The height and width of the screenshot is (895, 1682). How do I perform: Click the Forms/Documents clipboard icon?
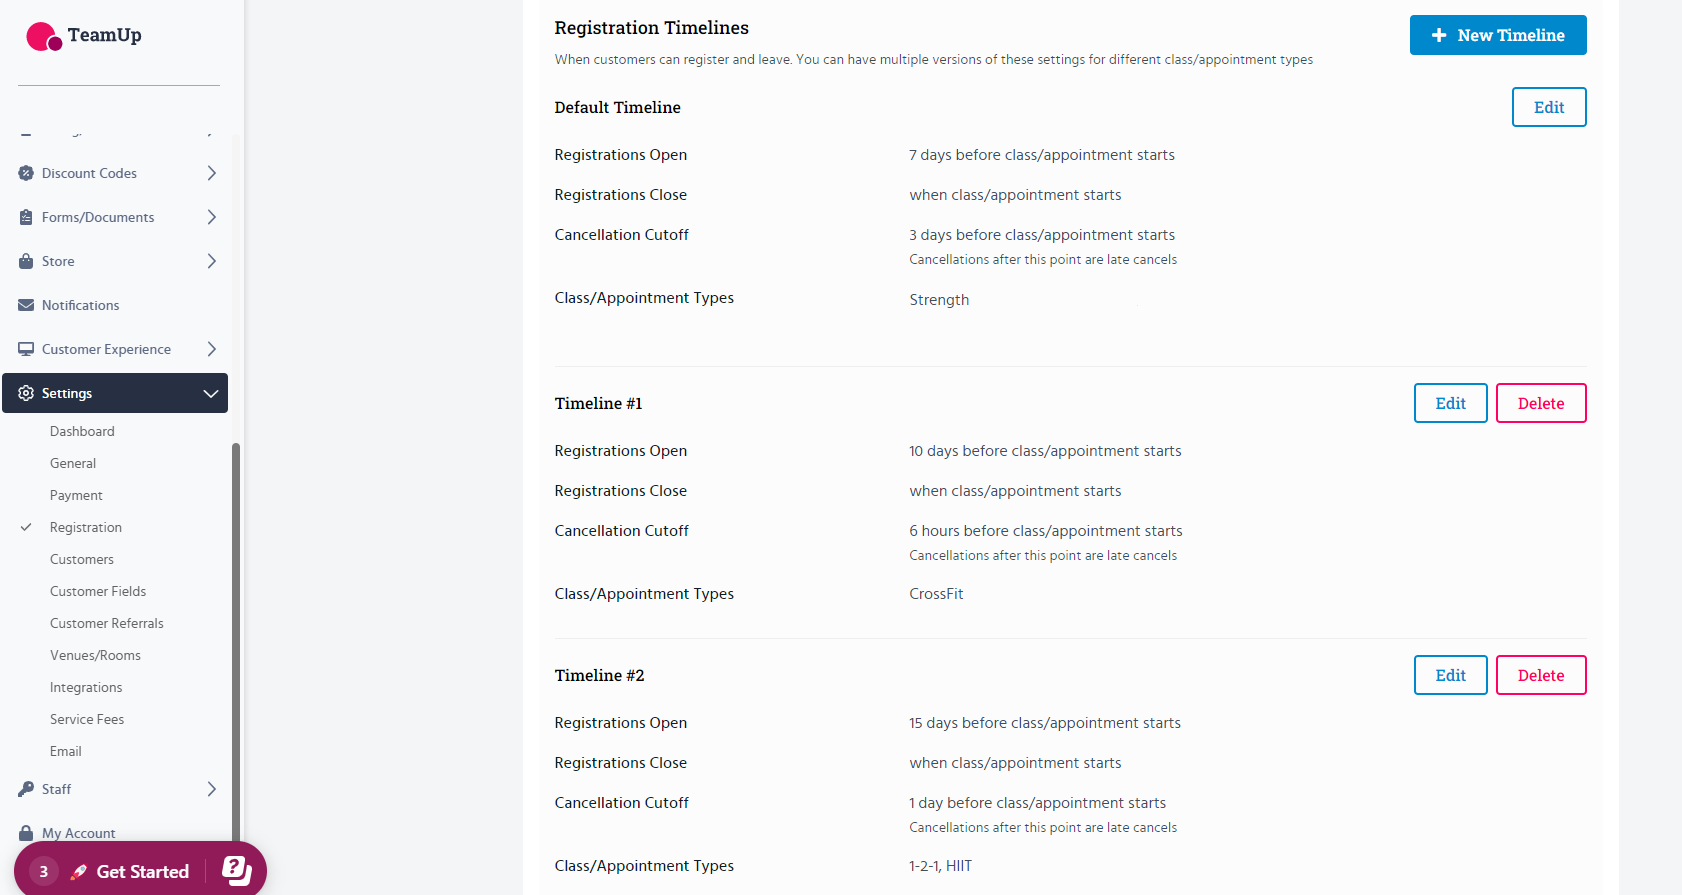(x=26, y=217)
